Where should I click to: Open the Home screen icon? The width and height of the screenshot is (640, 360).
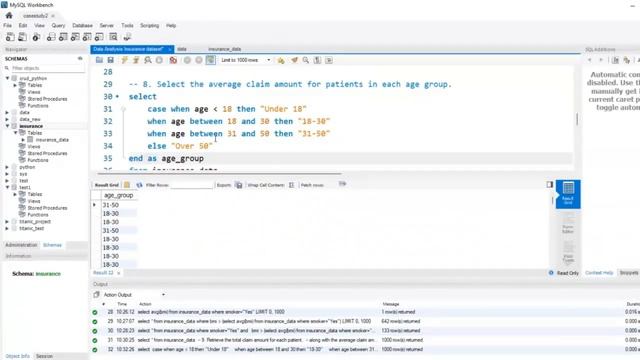[x=9, y=16]
